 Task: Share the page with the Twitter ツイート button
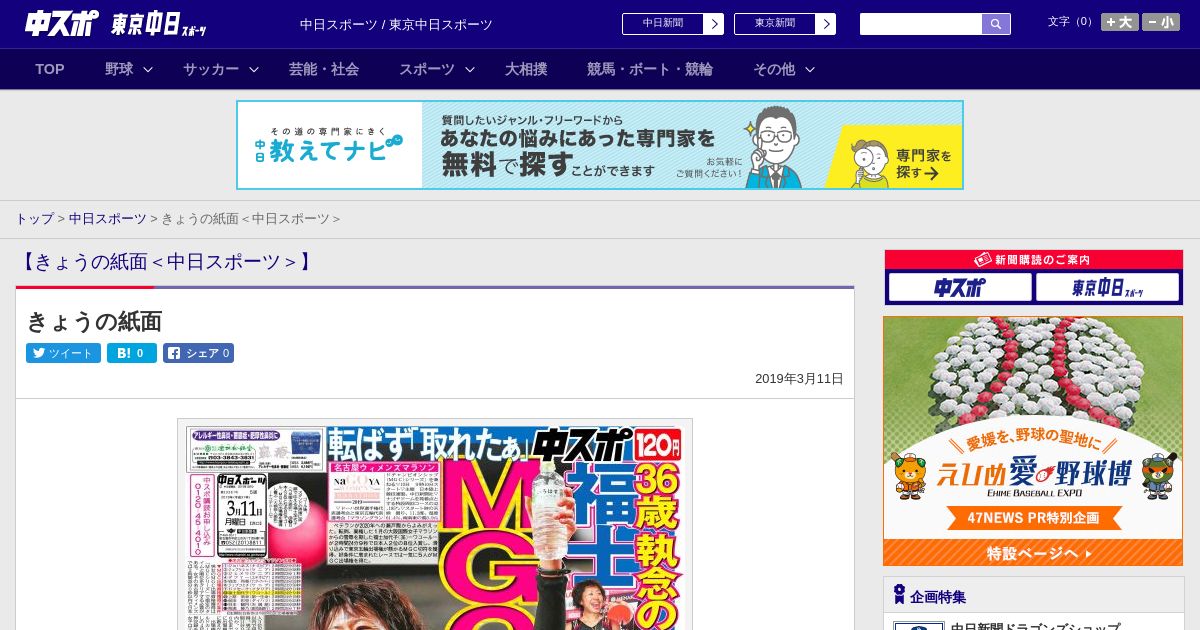[63, 353]
